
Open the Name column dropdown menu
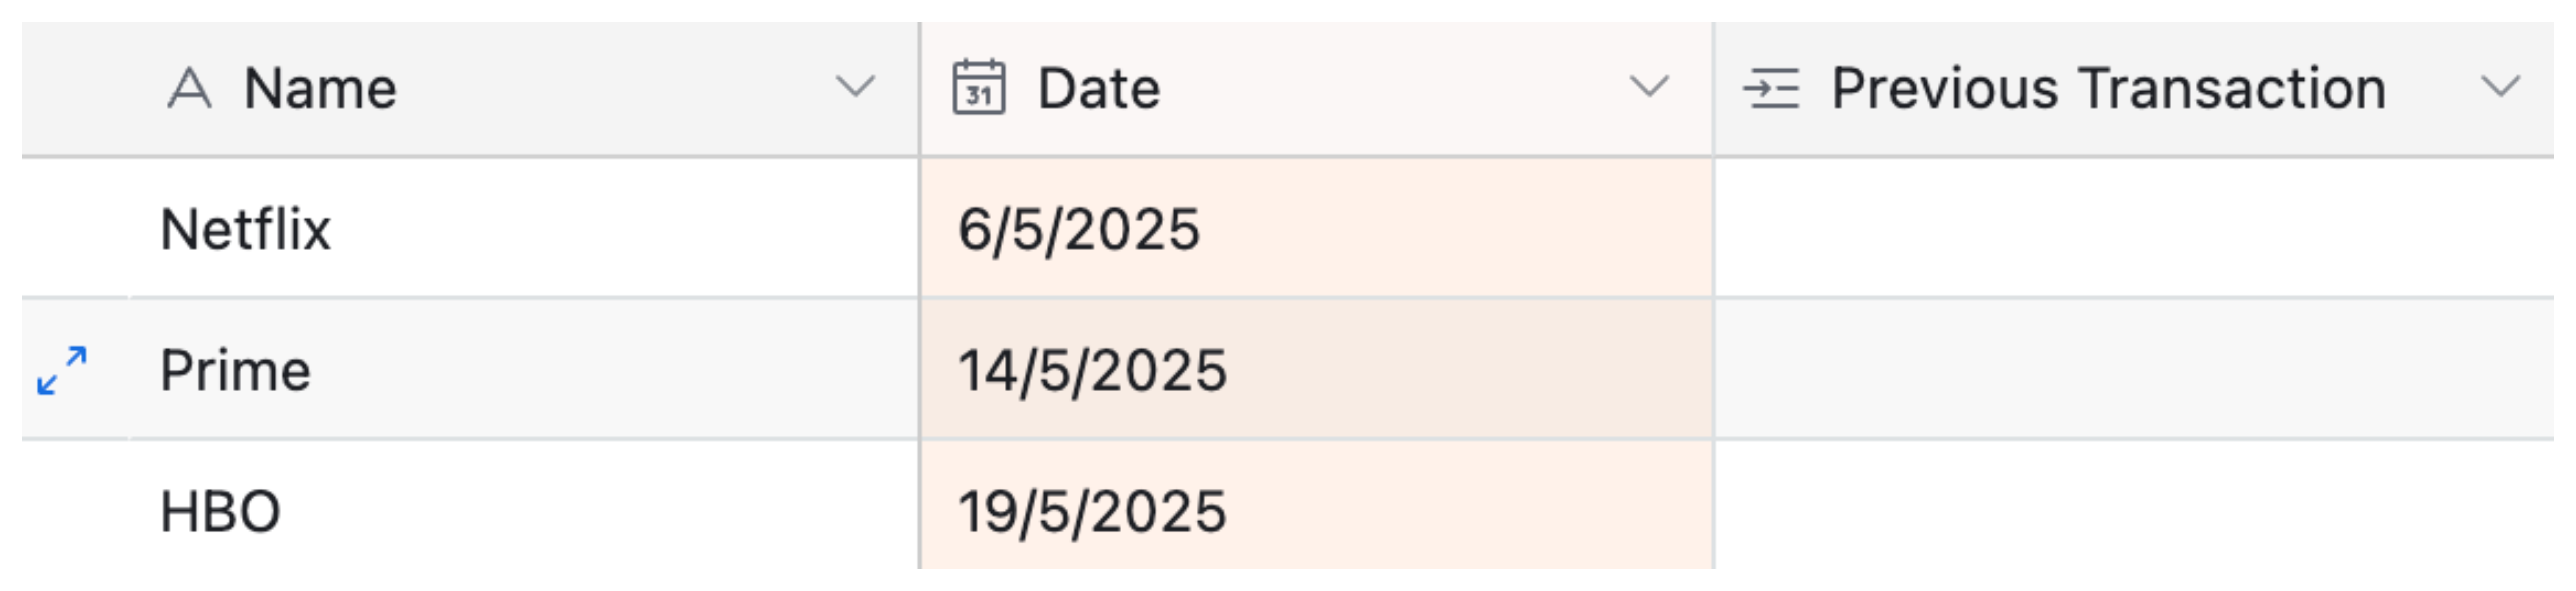[855, 87]
